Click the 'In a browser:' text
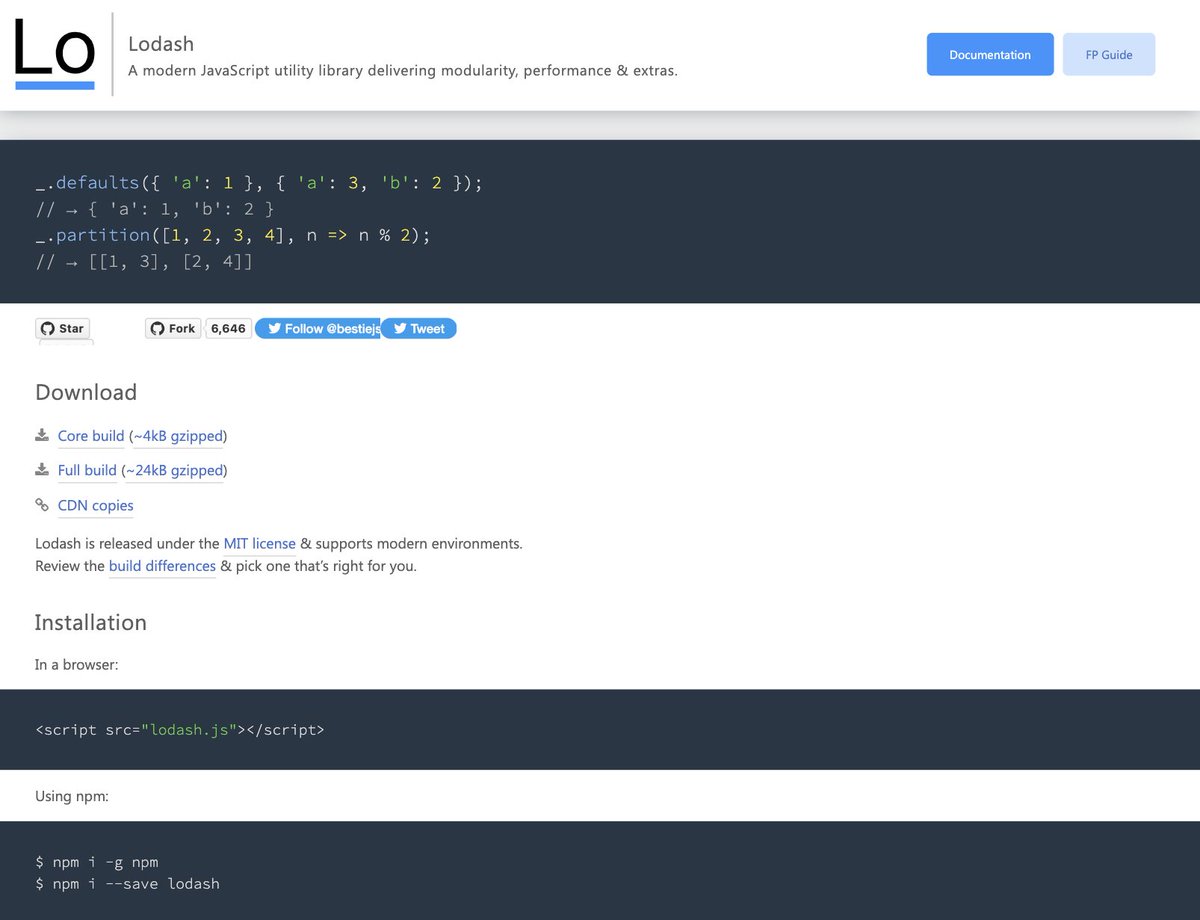Viewport: 1200px width, 920px height. [77, 664]
